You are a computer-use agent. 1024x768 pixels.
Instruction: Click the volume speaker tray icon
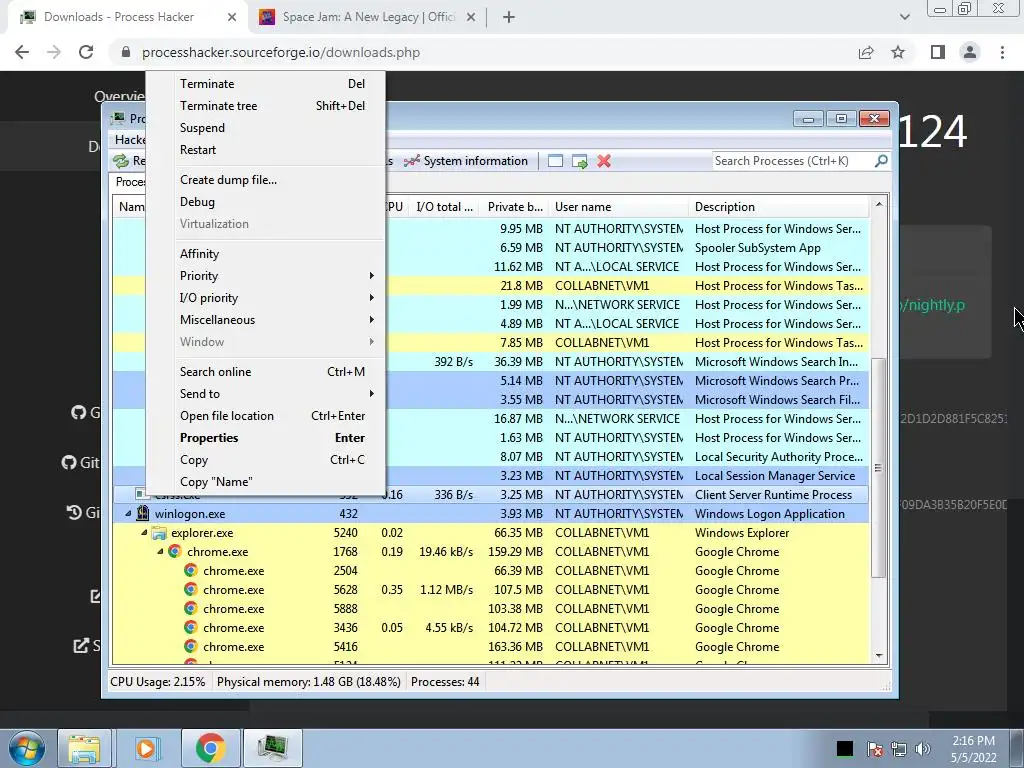click(x=922, y=749)
